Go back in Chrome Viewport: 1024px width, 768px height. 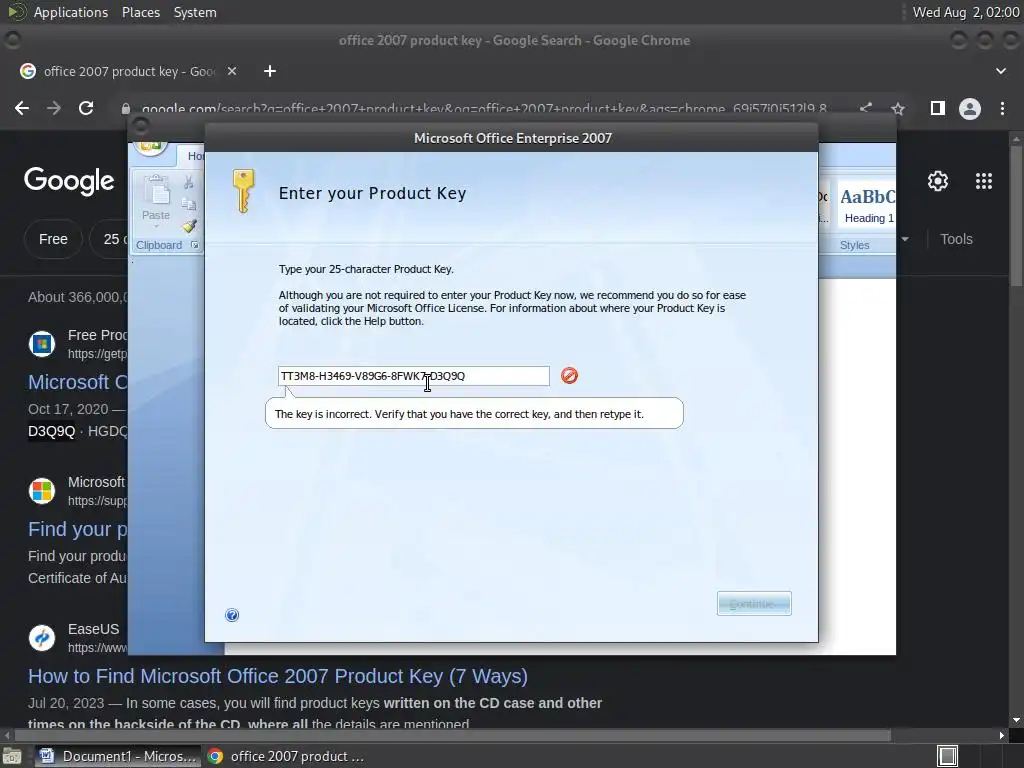click(22, 108)
